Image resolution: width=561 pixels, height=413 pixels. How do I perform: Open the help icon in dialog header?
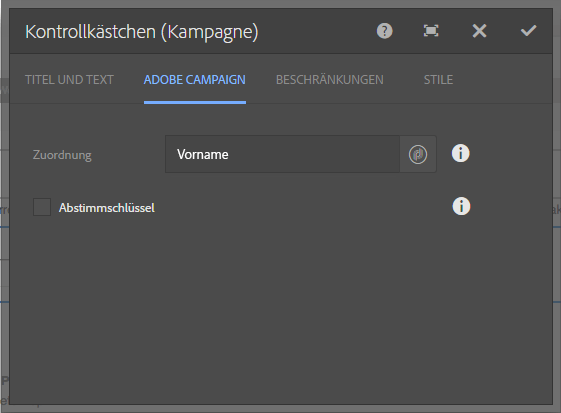point(385,31)
